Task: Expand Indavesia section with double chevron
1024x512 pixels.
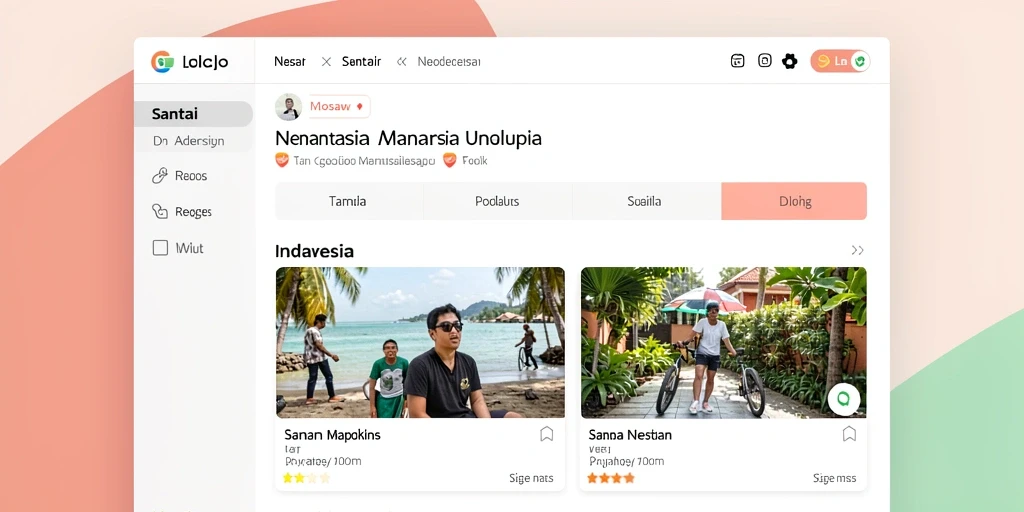Action: [x=857, y=250]
